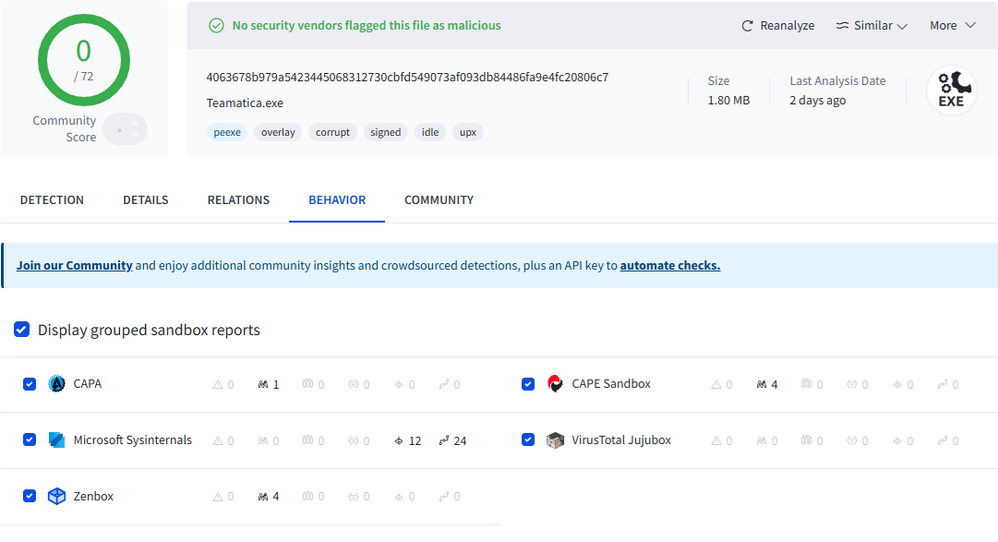
Task: Open the COMMUNITY tab
Action: tap(439, 200)
